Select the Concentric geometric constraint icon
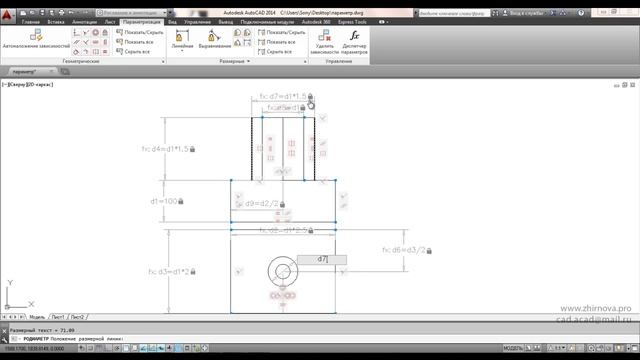The height and width of the screenshot is (360, 640). pos(96,32)
